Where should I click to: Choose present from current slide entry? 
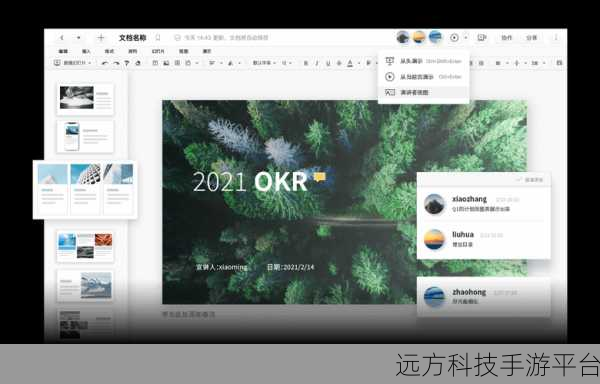[x=423, y=77]
